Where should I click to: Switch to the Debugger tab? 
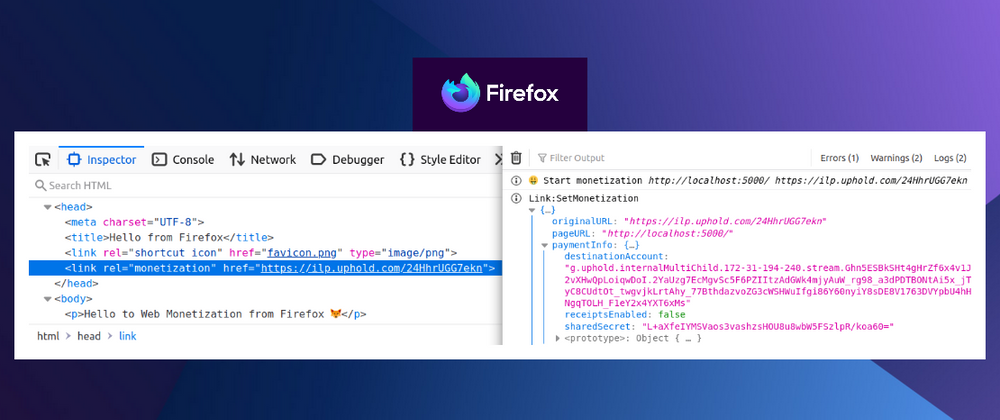[x=347, y=159]
